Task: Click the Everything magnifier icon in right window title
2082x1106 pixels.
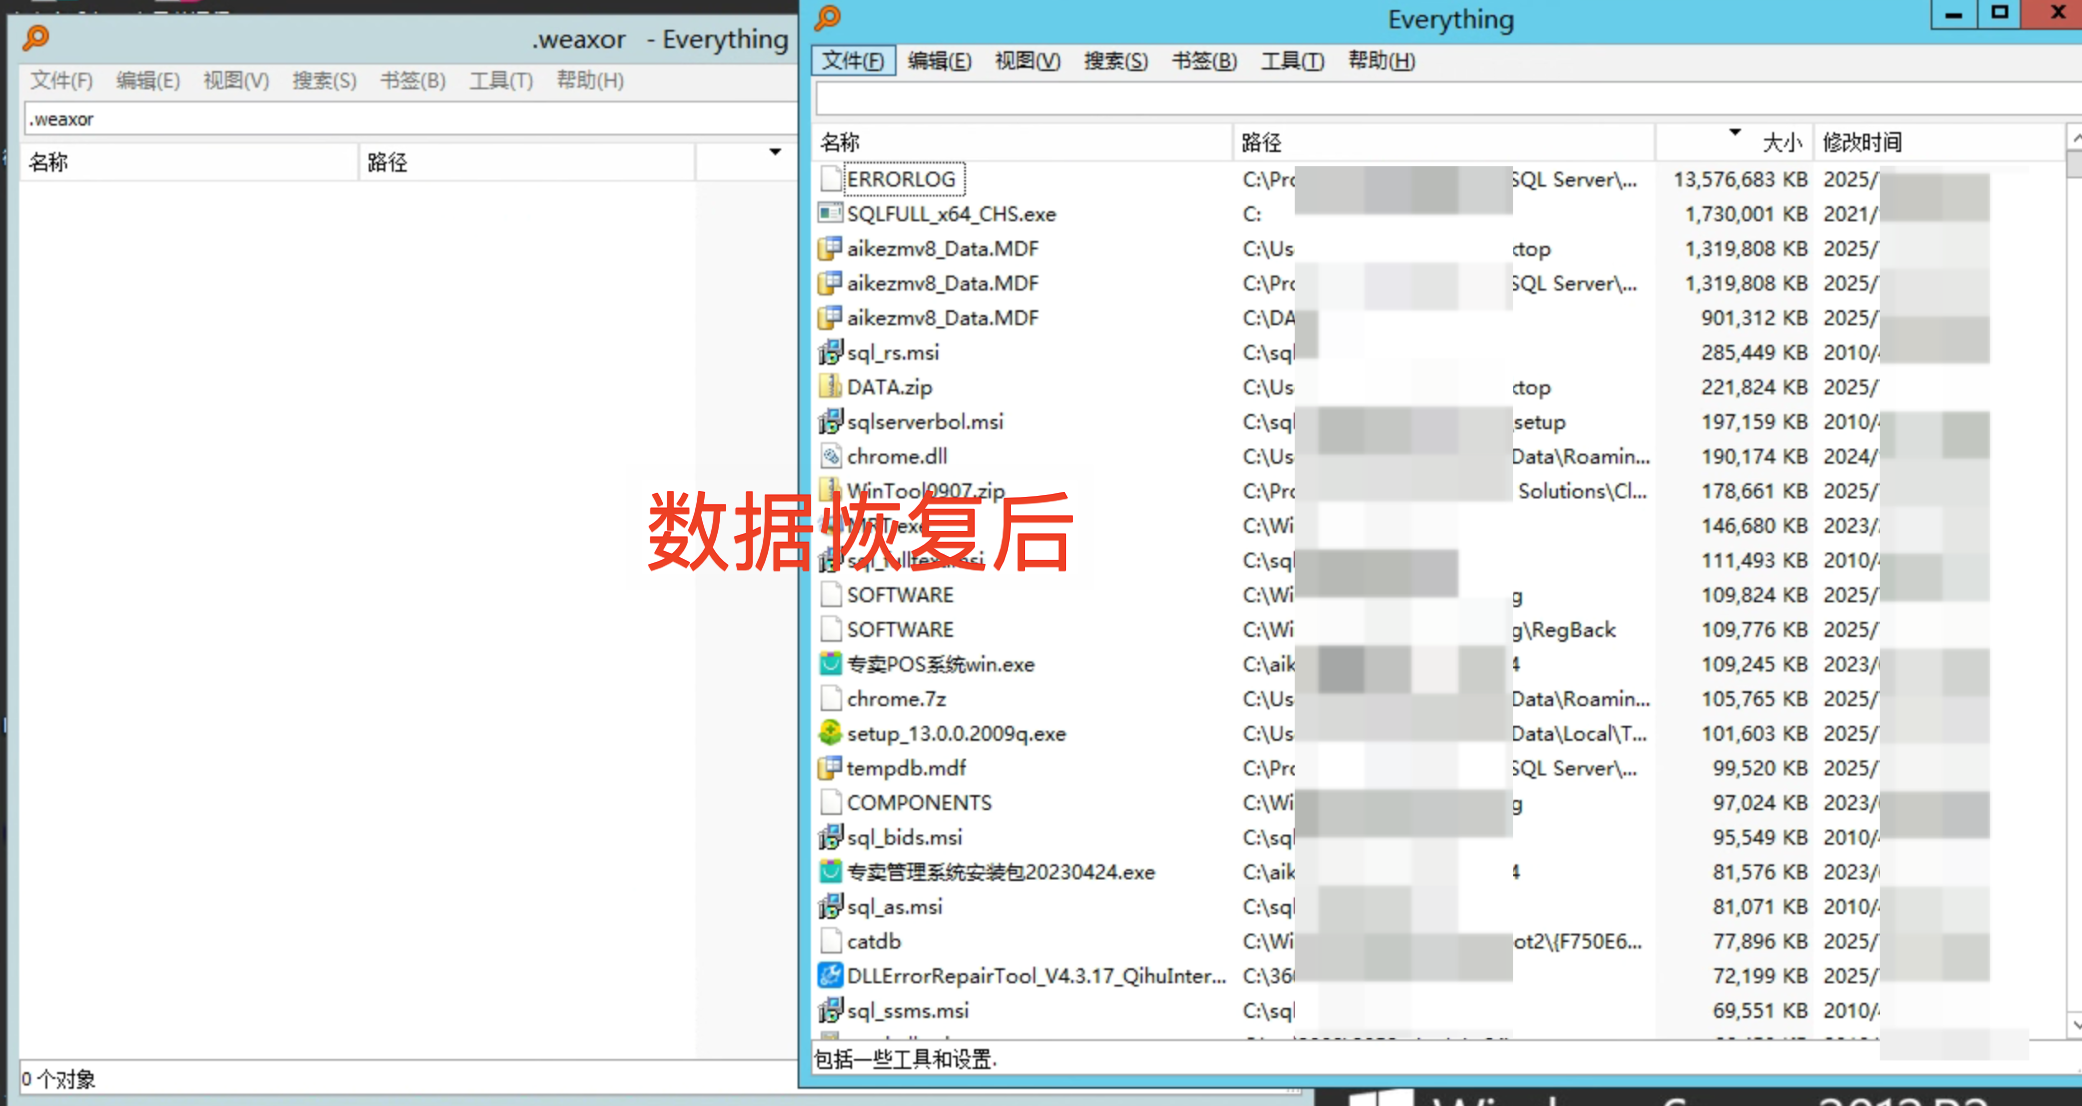Action: coord(828,17)
